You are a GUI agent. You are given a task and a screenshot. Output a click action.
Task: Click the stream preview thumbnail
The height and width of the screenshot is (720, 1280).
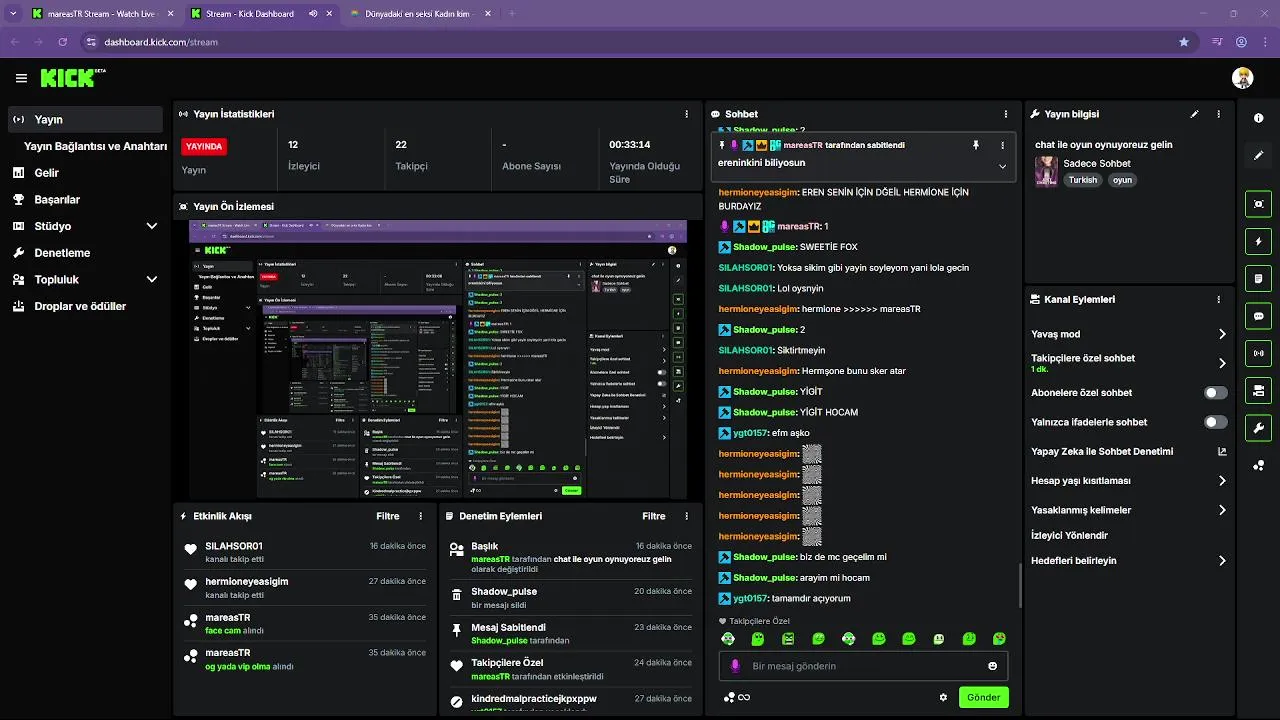[438, 359]
